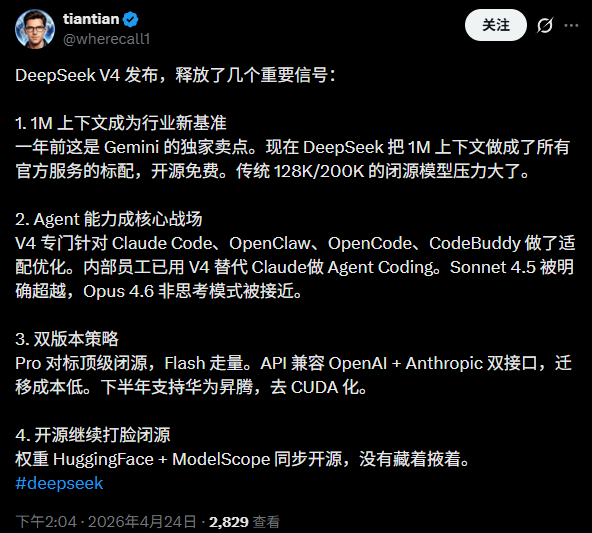Click the 关注 follow button
Image resolution: width=592 pixels, height=533 pixels.
click(495, 25)
